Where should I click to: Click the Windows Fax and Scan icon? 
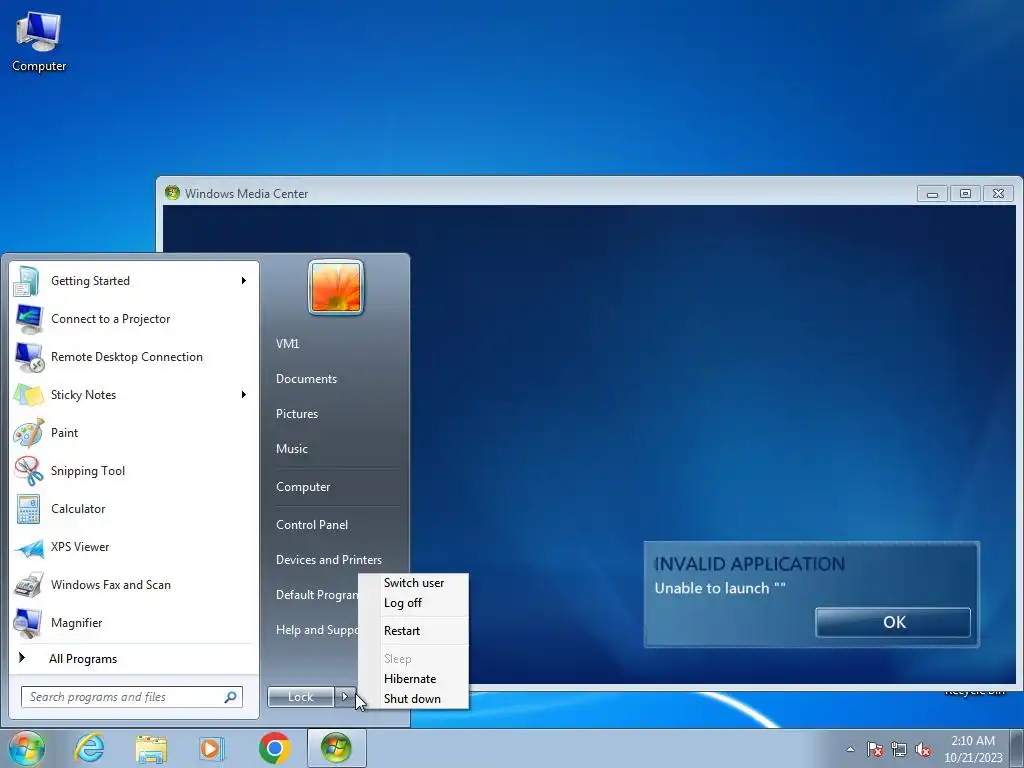tap(28, 585)
